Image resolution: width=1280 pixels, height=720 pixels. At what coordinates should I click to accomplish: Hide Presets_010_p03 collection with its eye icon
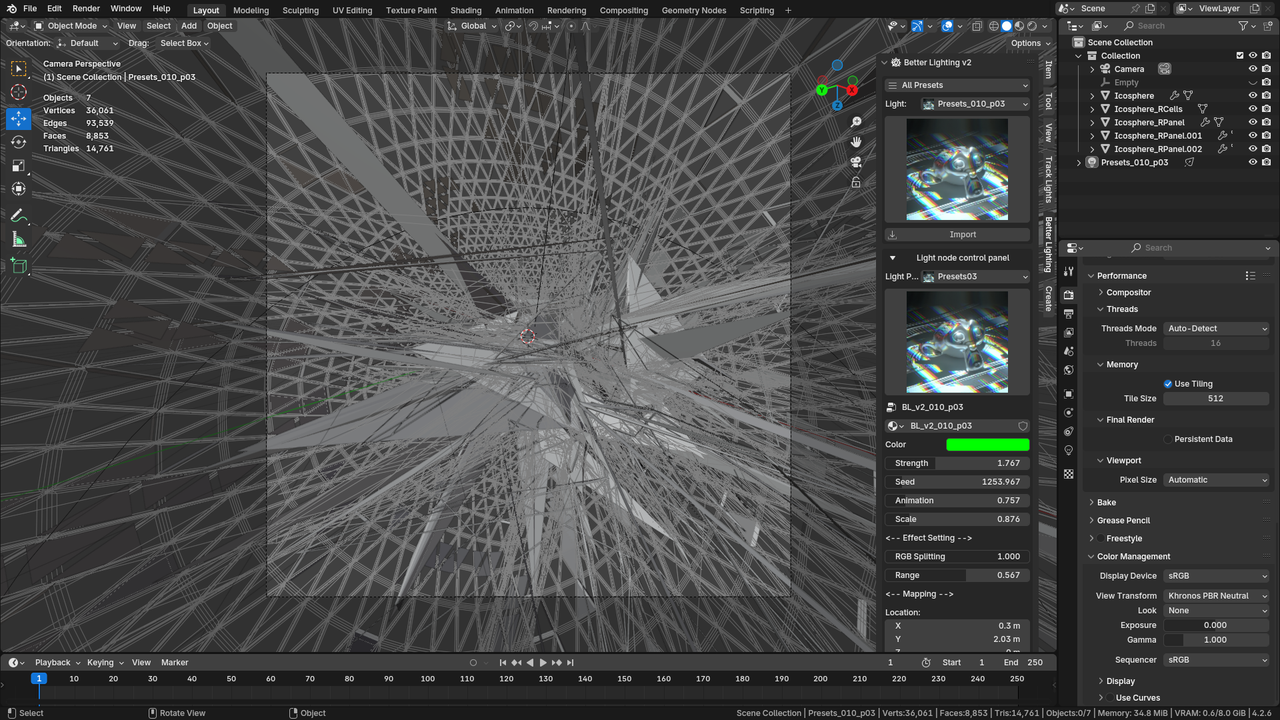1253,162
